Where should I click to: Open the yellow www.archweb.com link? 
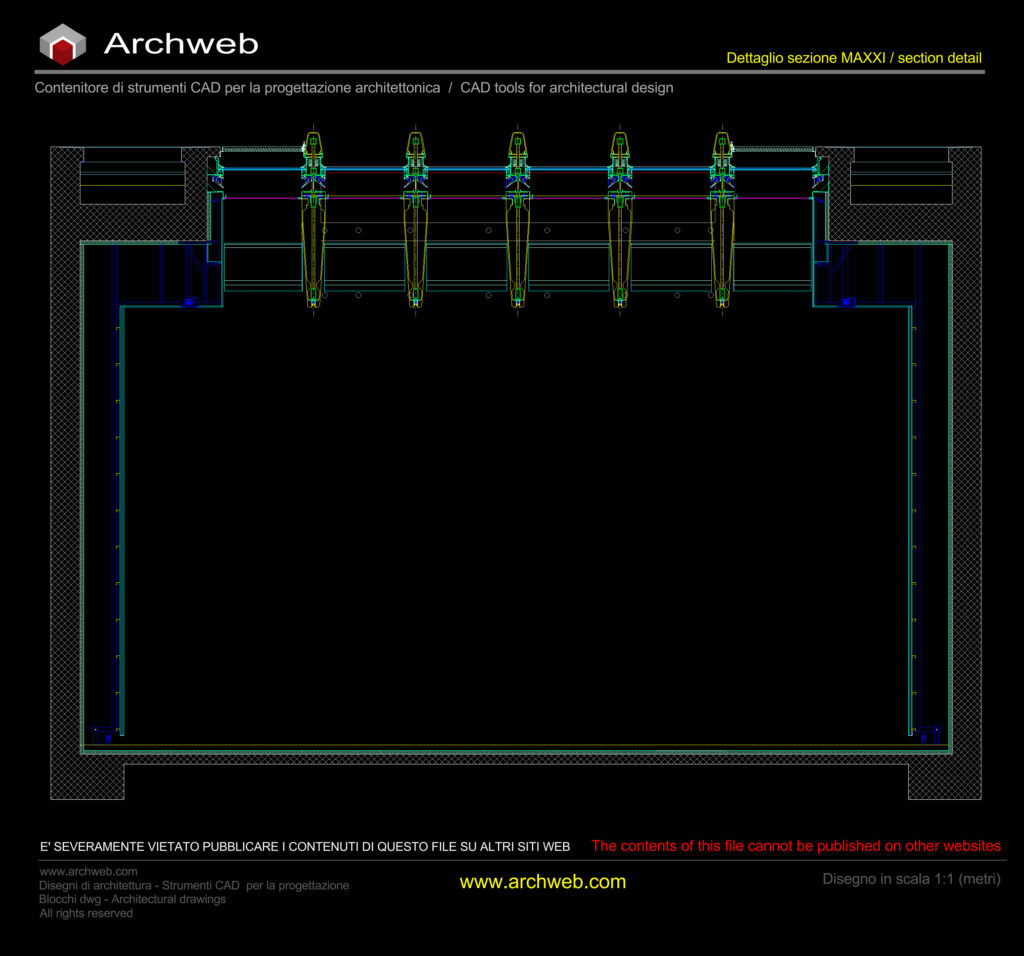(x=542, y=882)
